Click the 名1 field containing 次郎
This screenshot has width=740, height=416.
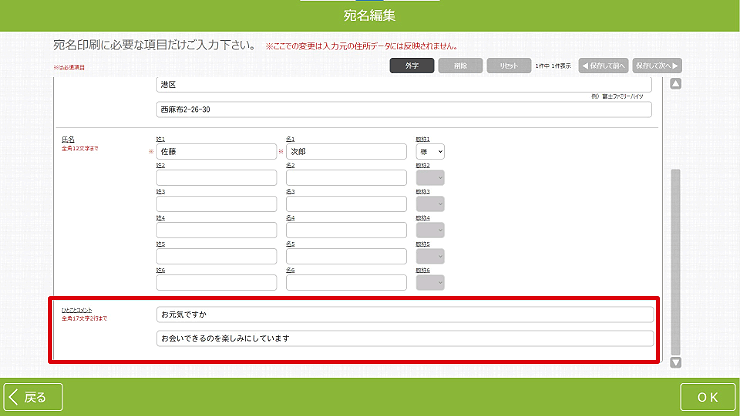[345, 152]
